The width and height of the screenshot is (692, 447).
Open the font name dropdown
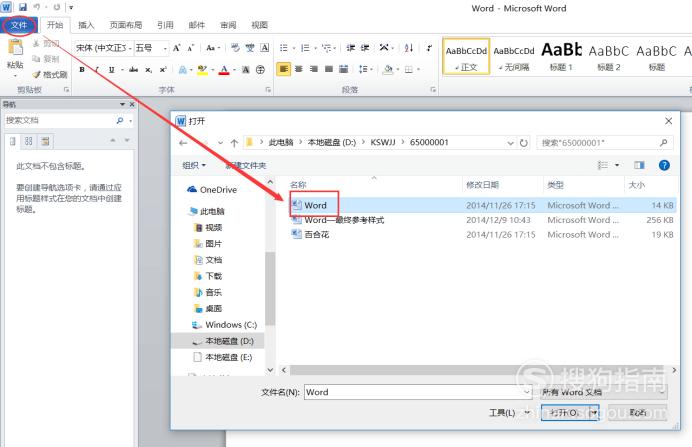click(x=130, y=48)
